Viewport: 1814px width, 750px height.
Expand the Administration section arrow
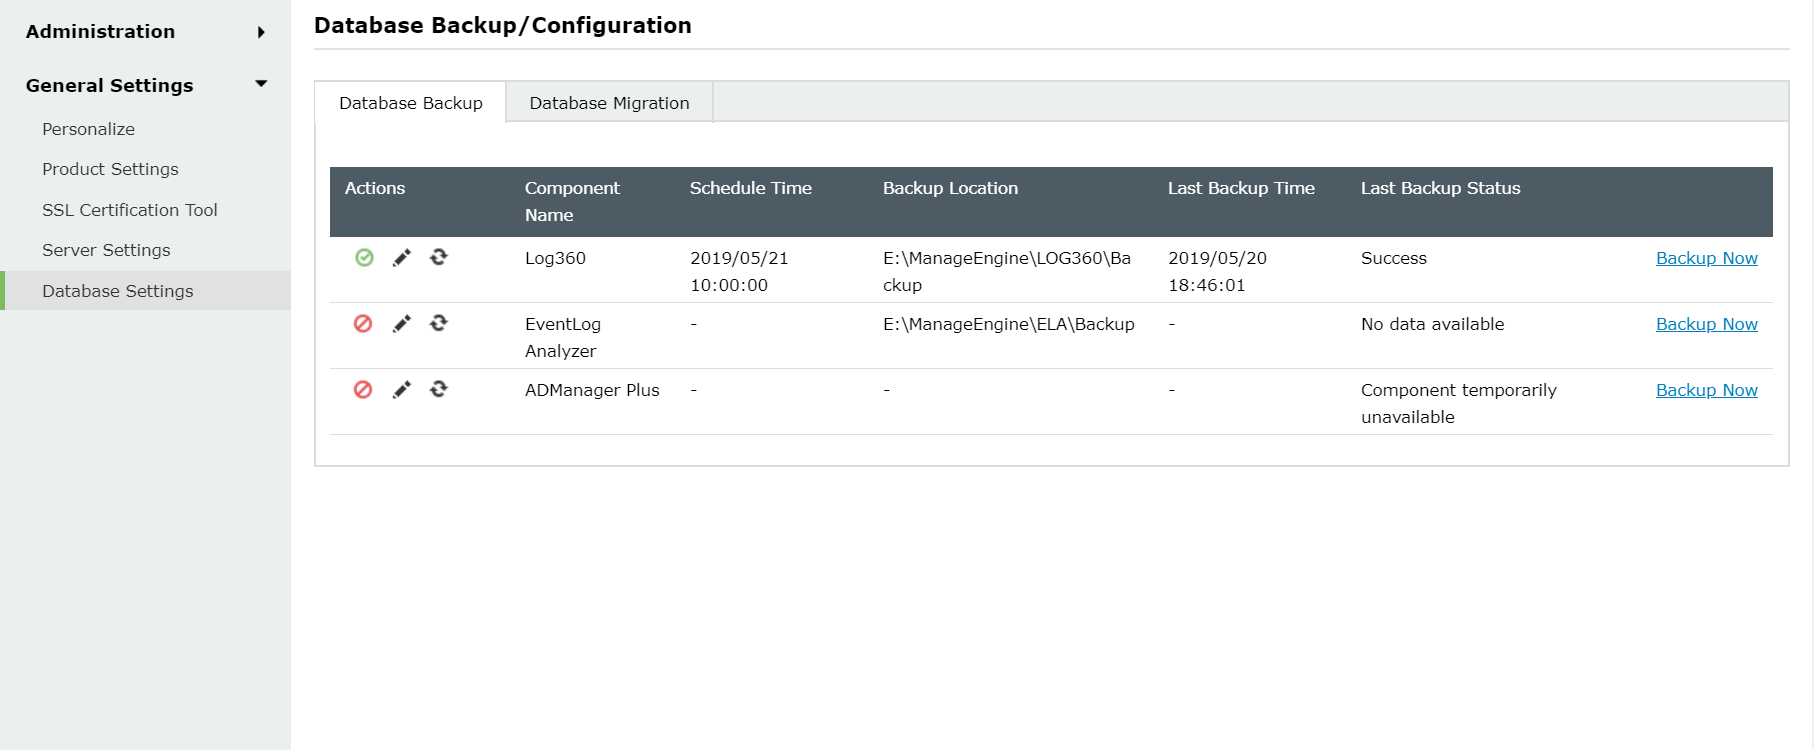[261, 32]
